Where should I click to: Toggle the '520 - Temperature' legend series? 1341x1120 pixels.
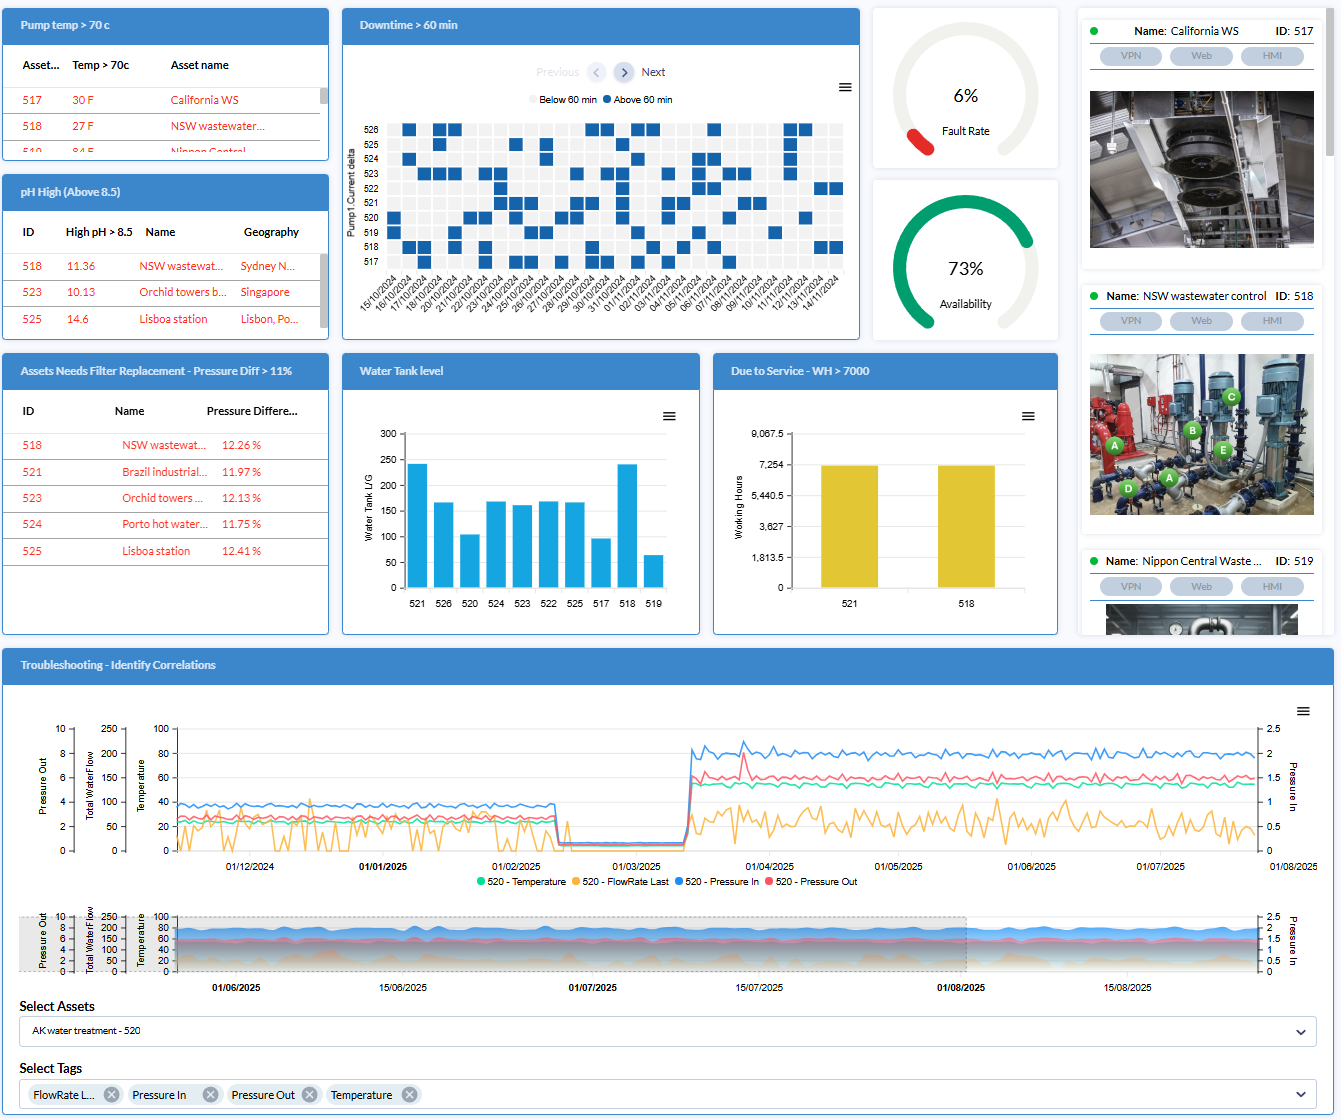point(523,882)
